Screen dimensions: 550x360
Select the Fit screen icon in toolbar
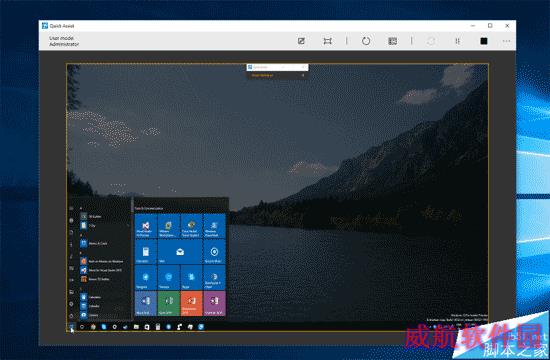(327, 41)
